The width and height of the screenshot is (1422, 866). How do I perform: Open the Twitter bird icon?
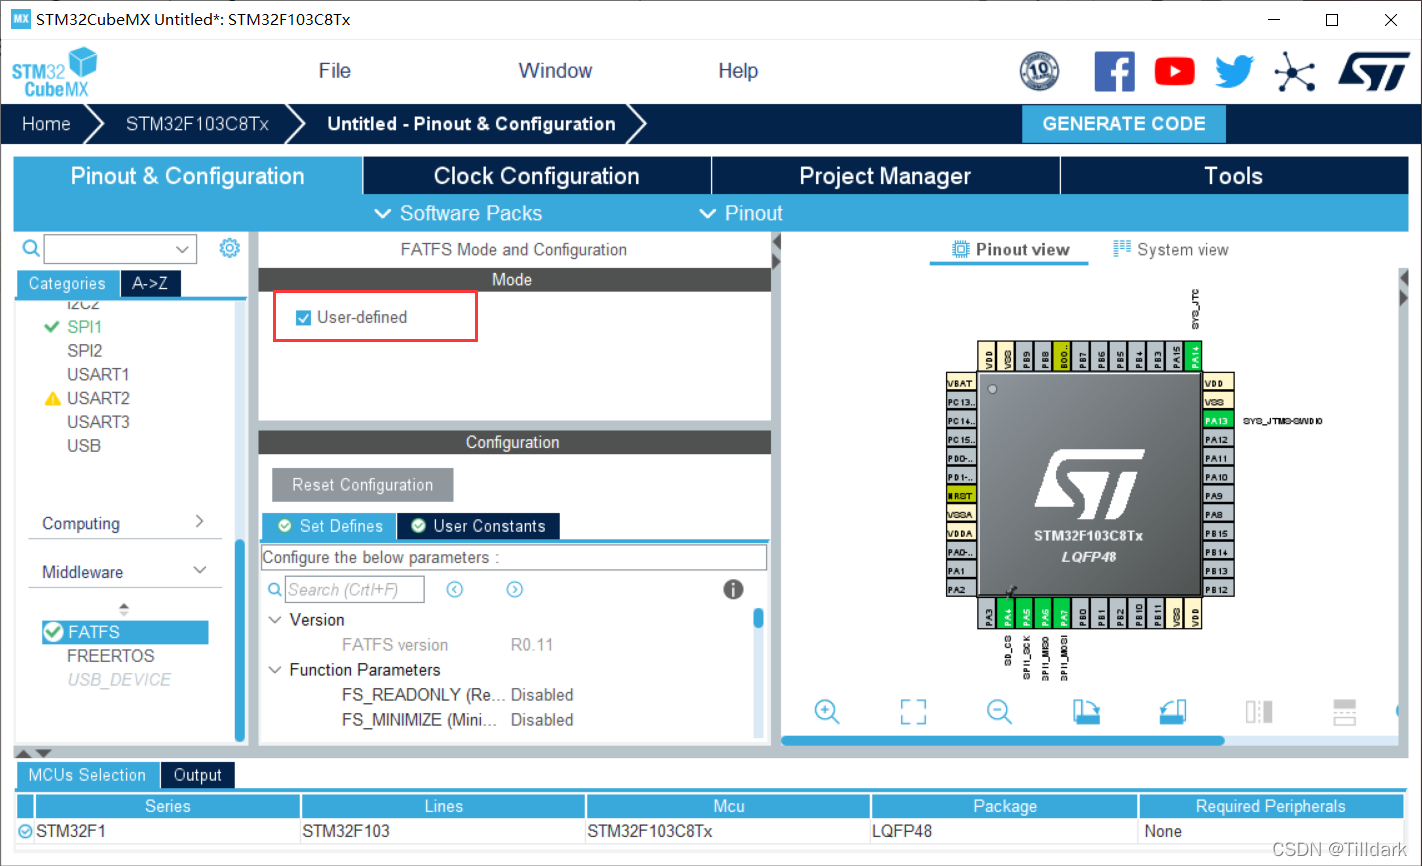click(x=1234, y=71)
